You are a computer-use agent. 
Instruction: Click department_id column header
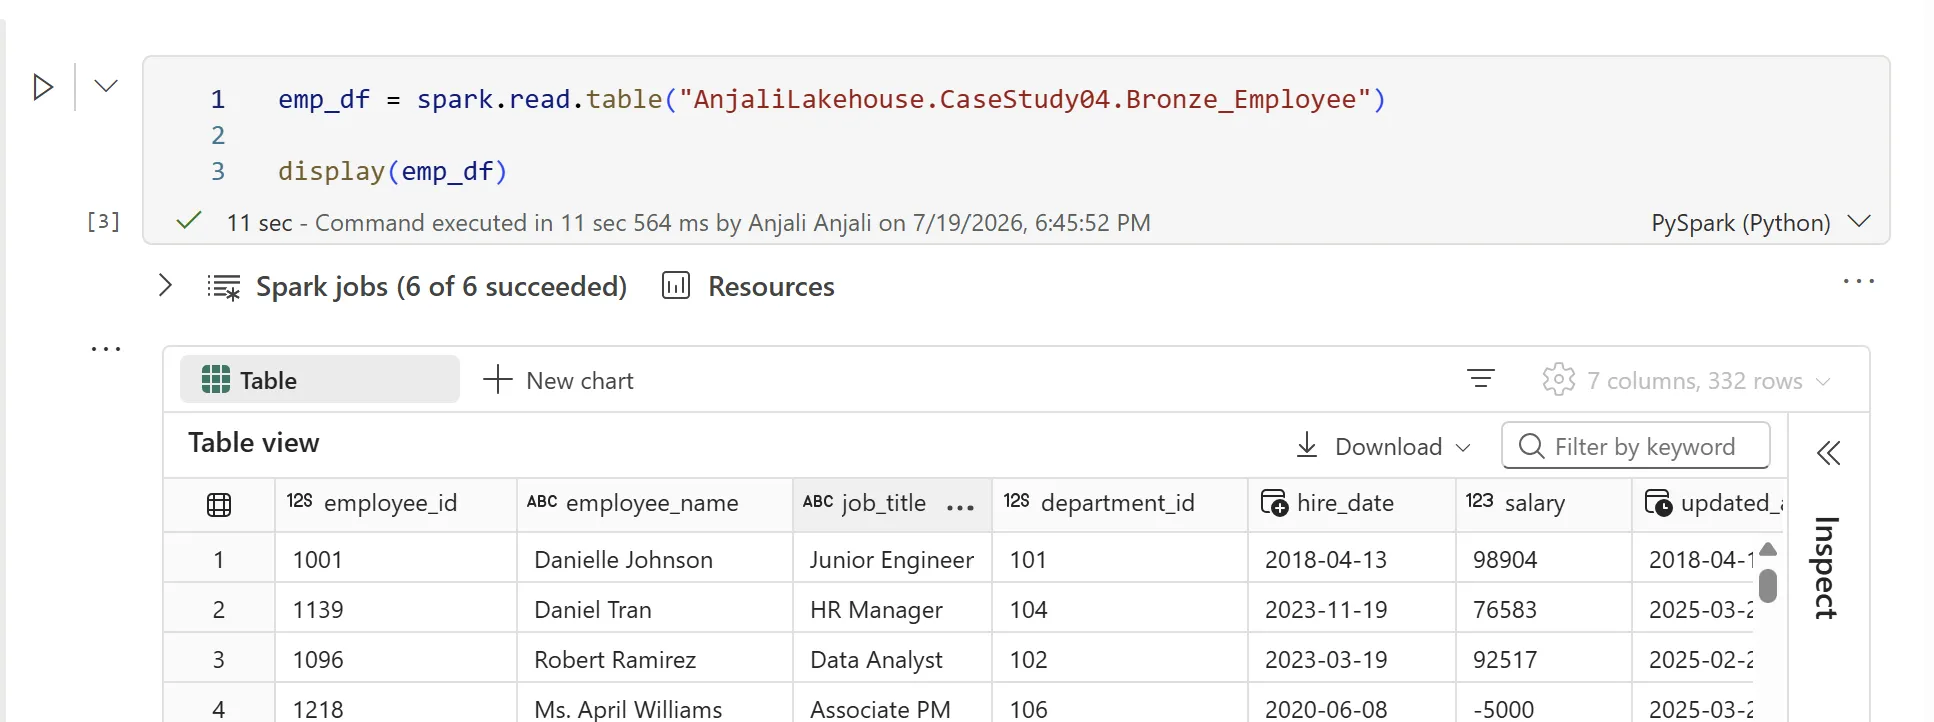[x=1119, y=504]
